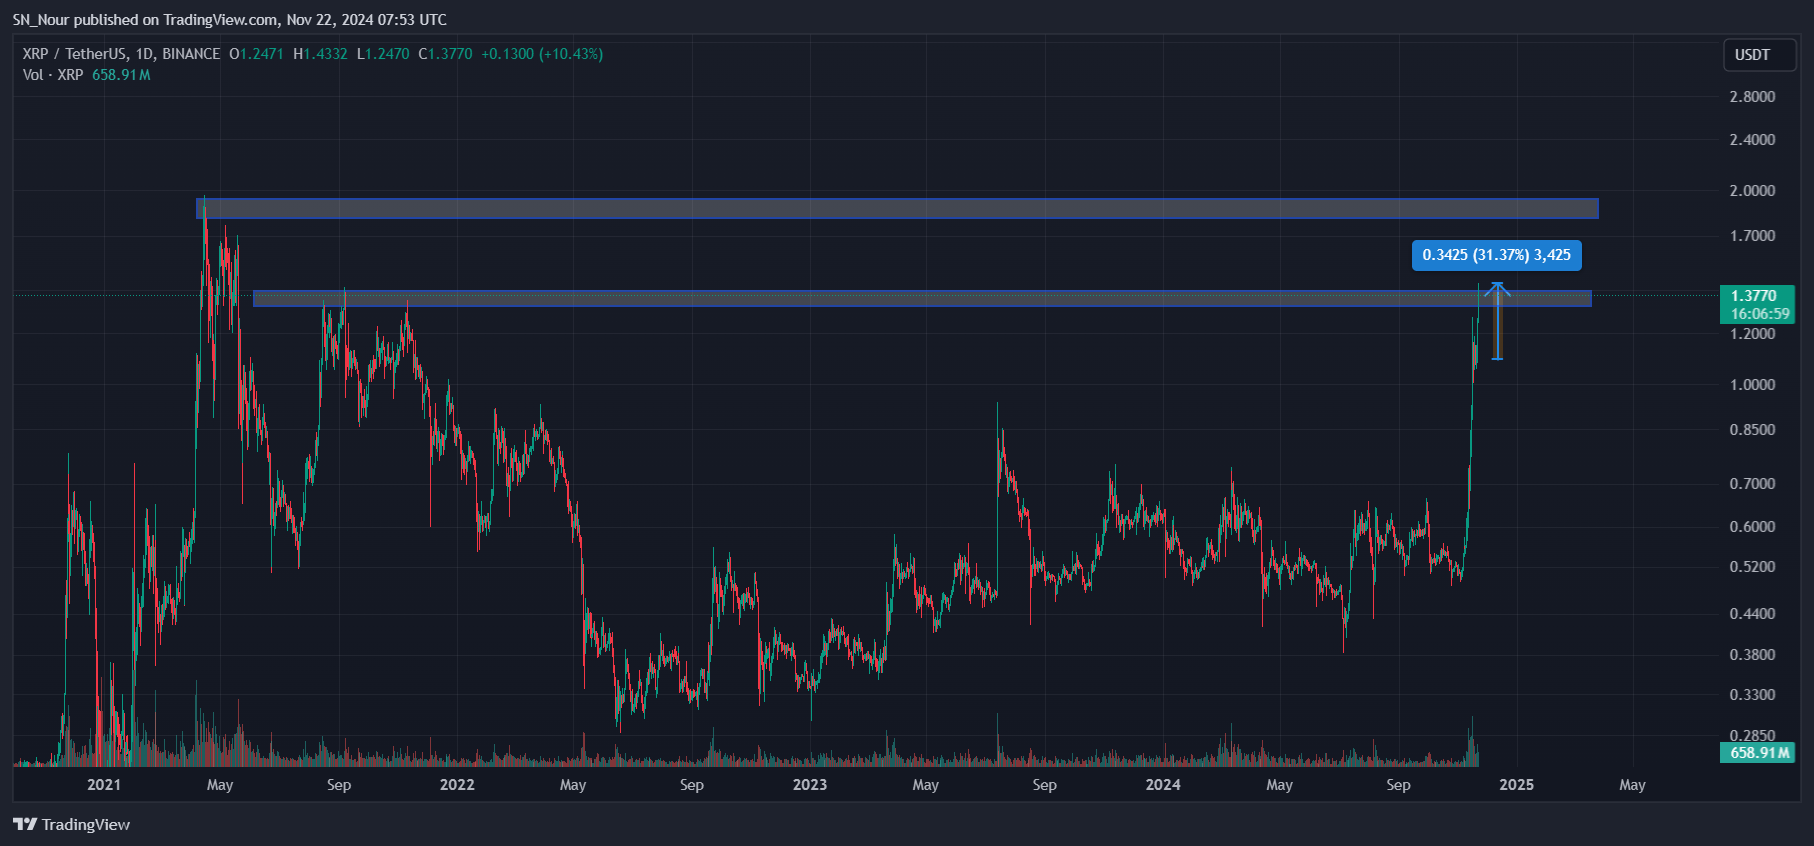Click the volume value 658.91 M in legend
Screen dimensions: 1814x846
point(121,75)
